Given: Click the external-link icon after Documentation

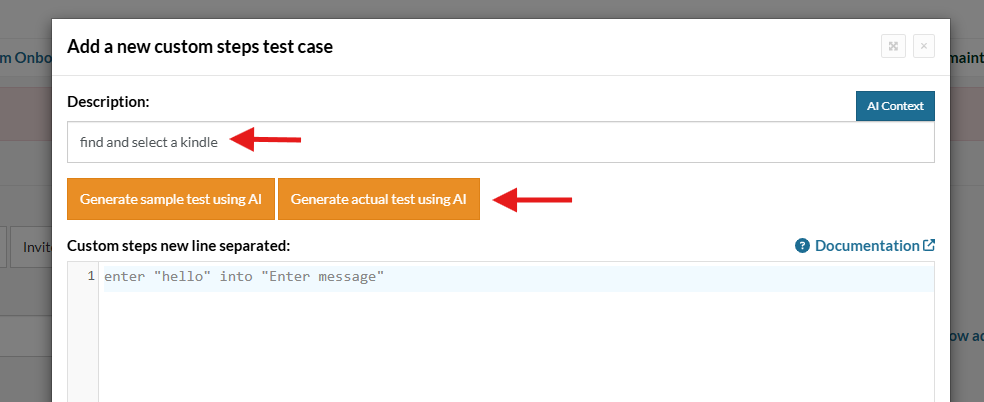Looking at the screenshot, I should (x=929, y=246).
